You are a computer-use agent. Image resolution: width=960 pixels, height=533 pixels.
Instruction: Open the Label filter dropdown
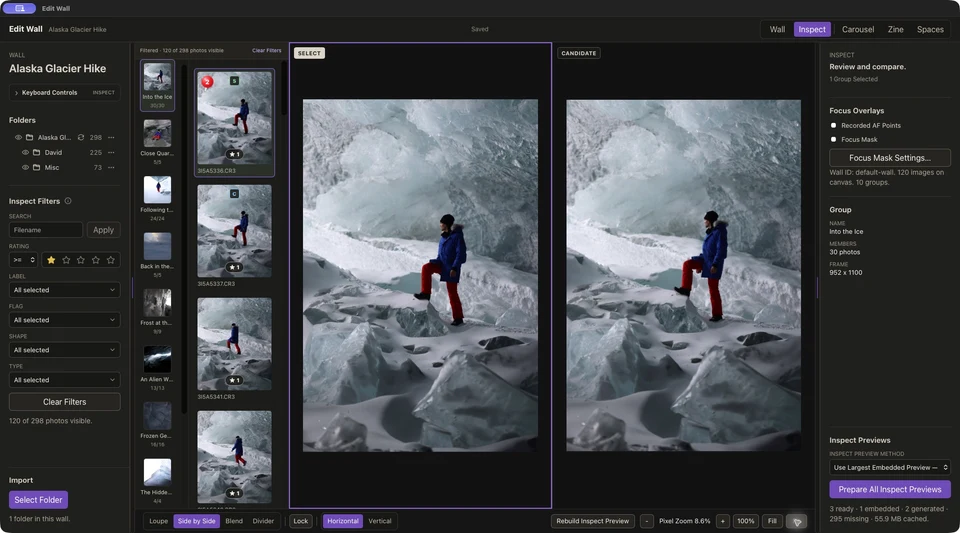coord(64,290)
